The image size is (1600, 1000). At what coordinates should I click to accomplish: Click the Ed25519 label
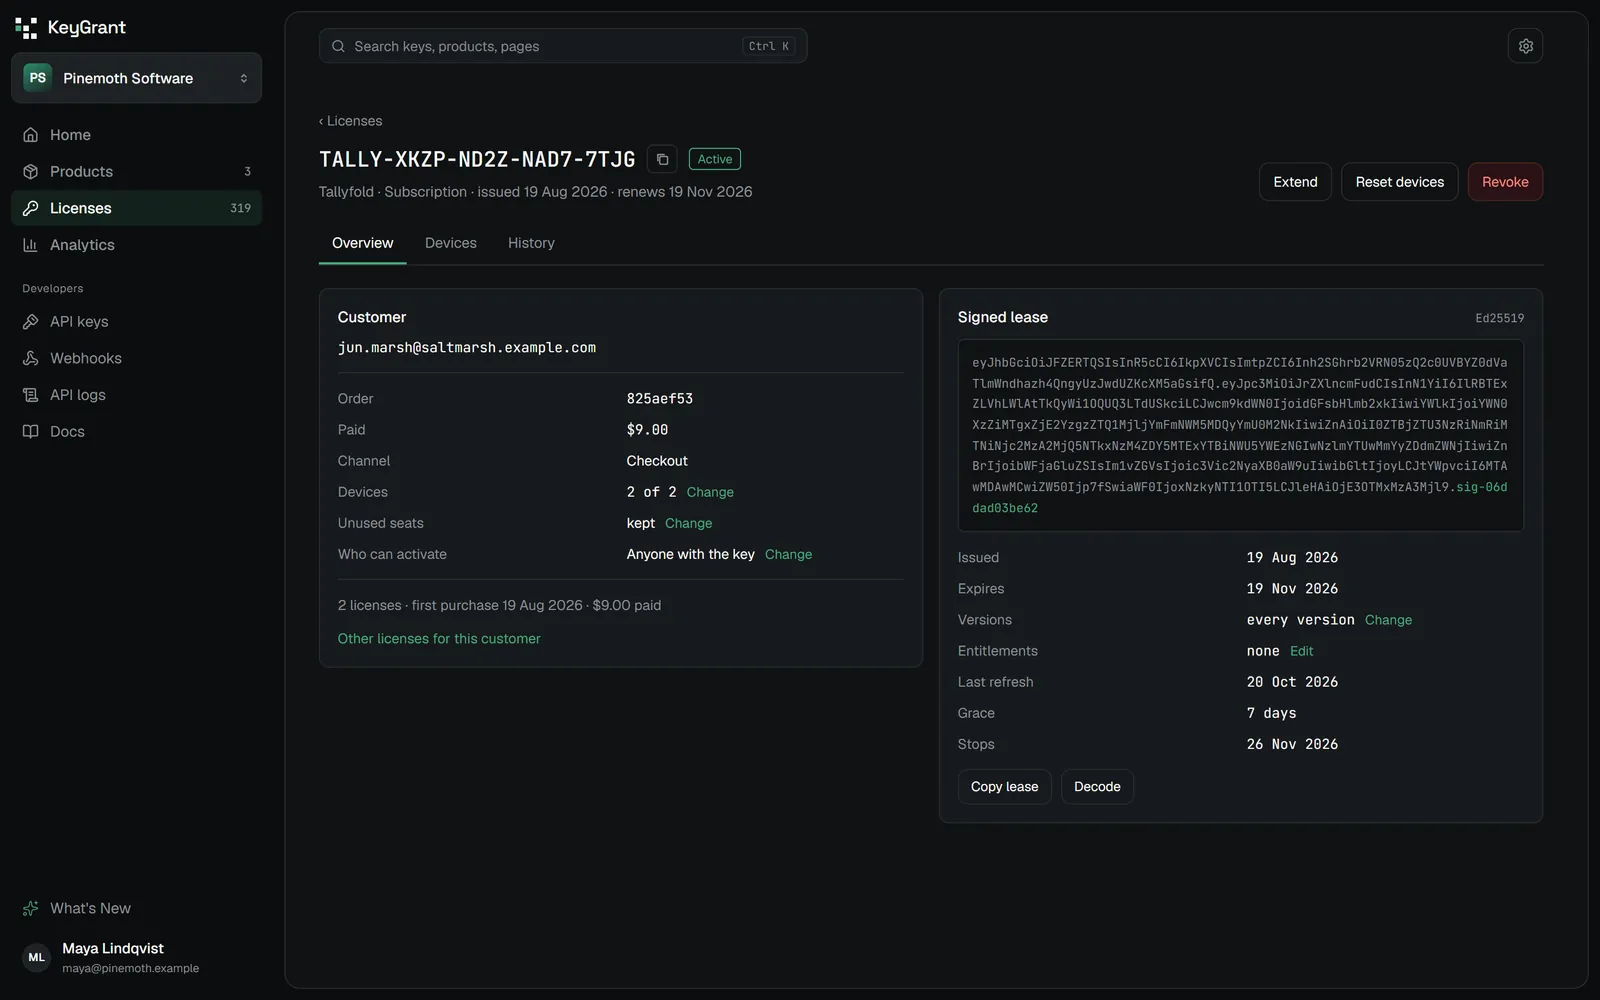[x=1499, y=318]
